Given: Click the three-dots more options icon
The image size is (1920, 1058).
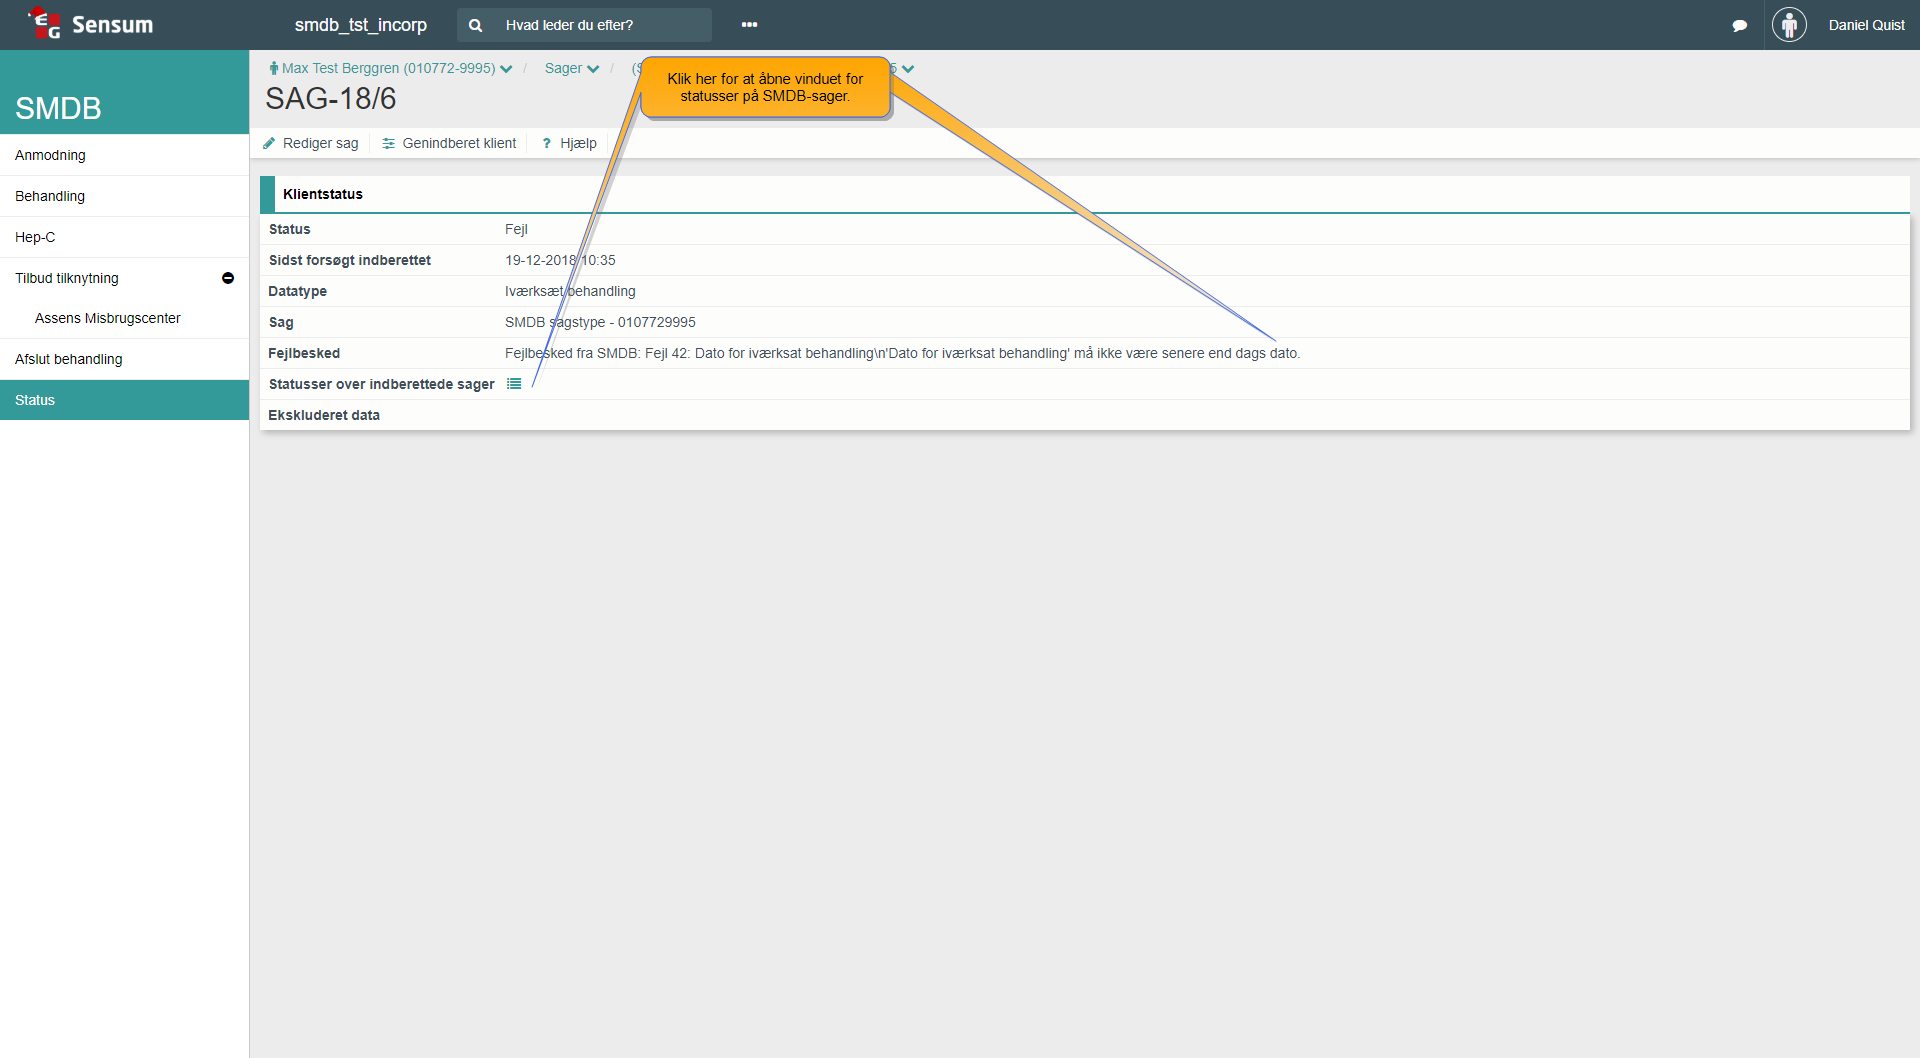Looking at the screenshot, I should (749, 25).
